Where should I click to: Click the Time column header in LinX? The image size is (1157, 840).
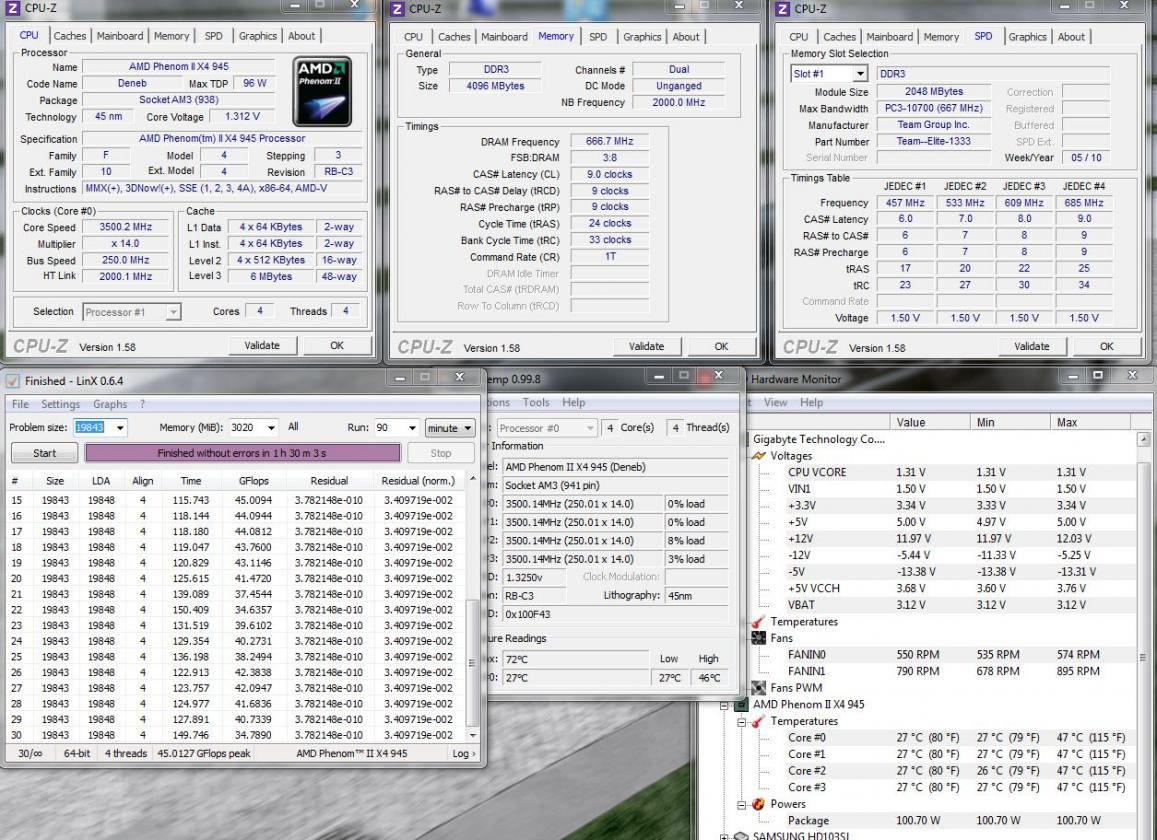point(190,481)
